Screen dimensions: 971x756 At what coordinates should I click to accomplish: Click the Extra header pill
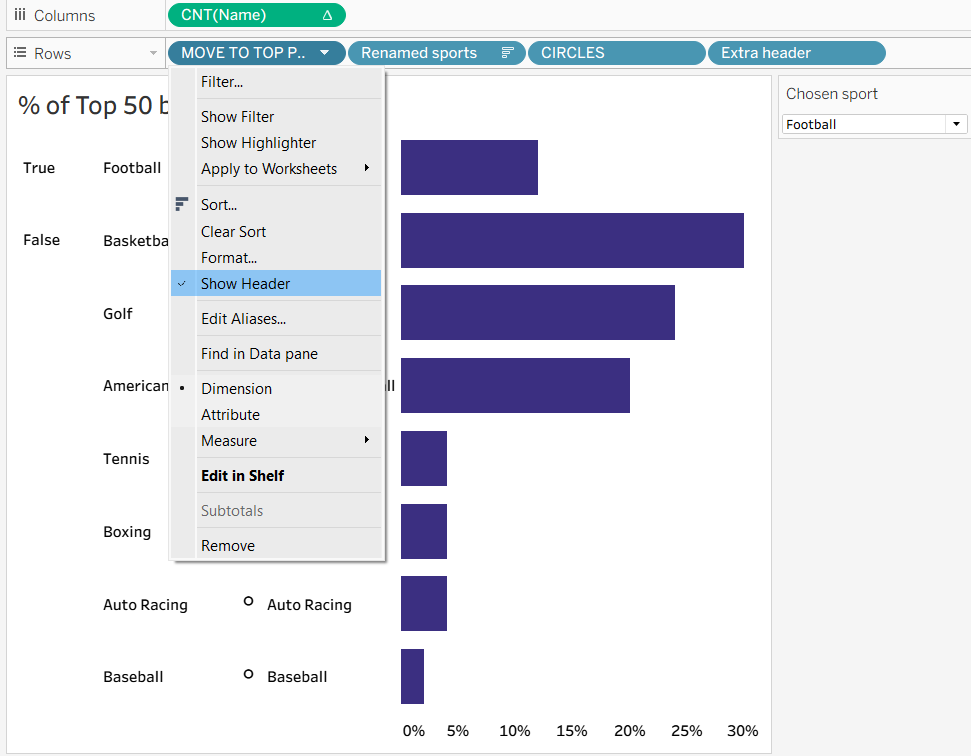coord(796,53)
